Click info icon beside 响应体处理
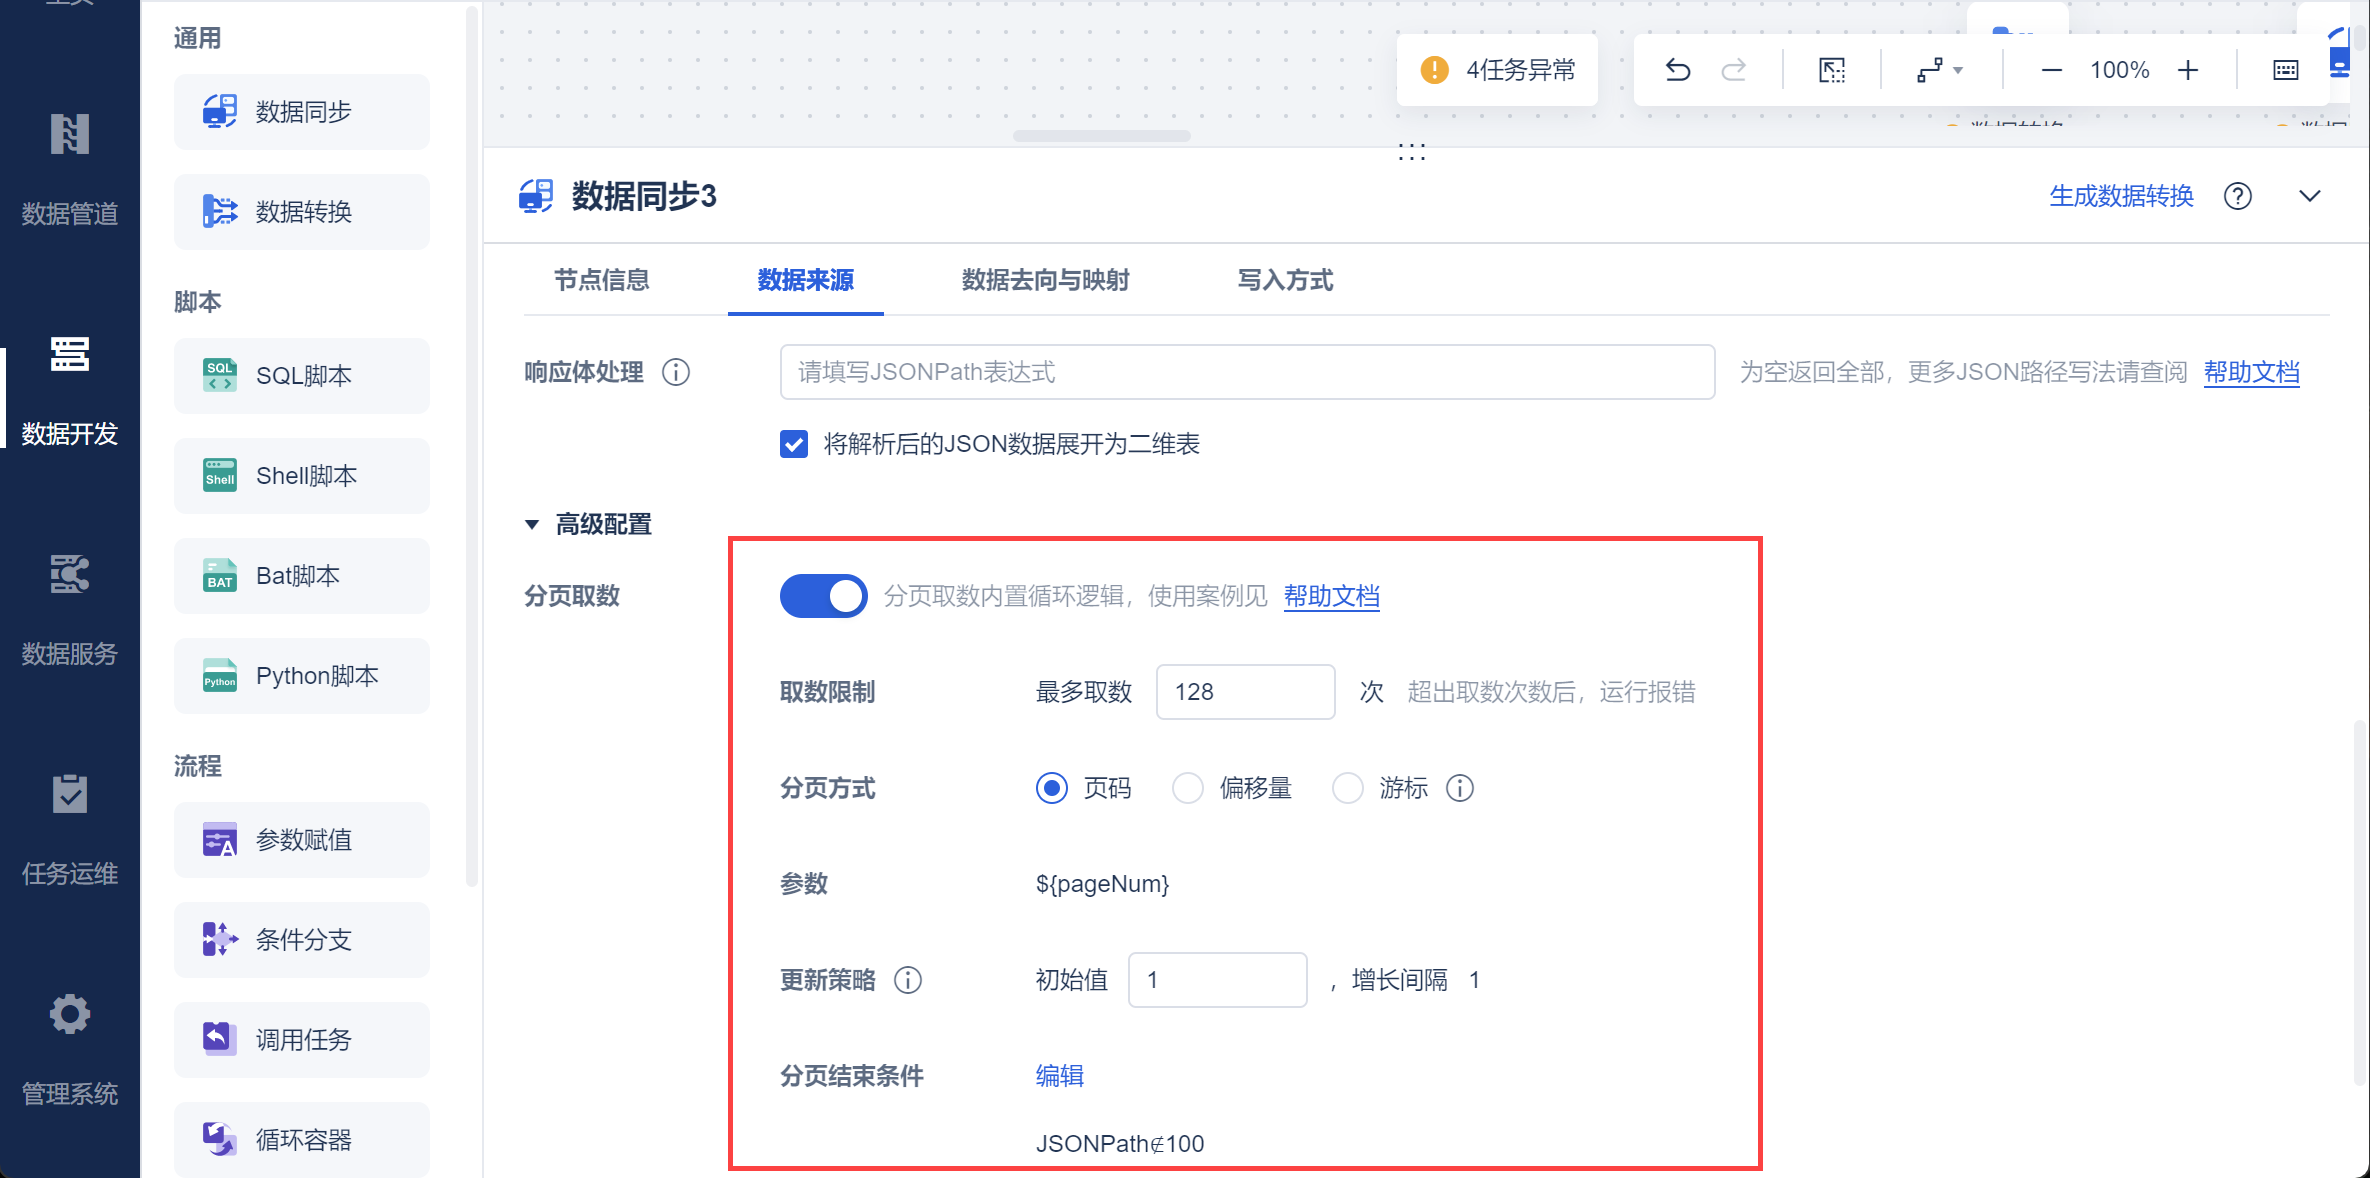2370x1178 pixels. (676, 372)
